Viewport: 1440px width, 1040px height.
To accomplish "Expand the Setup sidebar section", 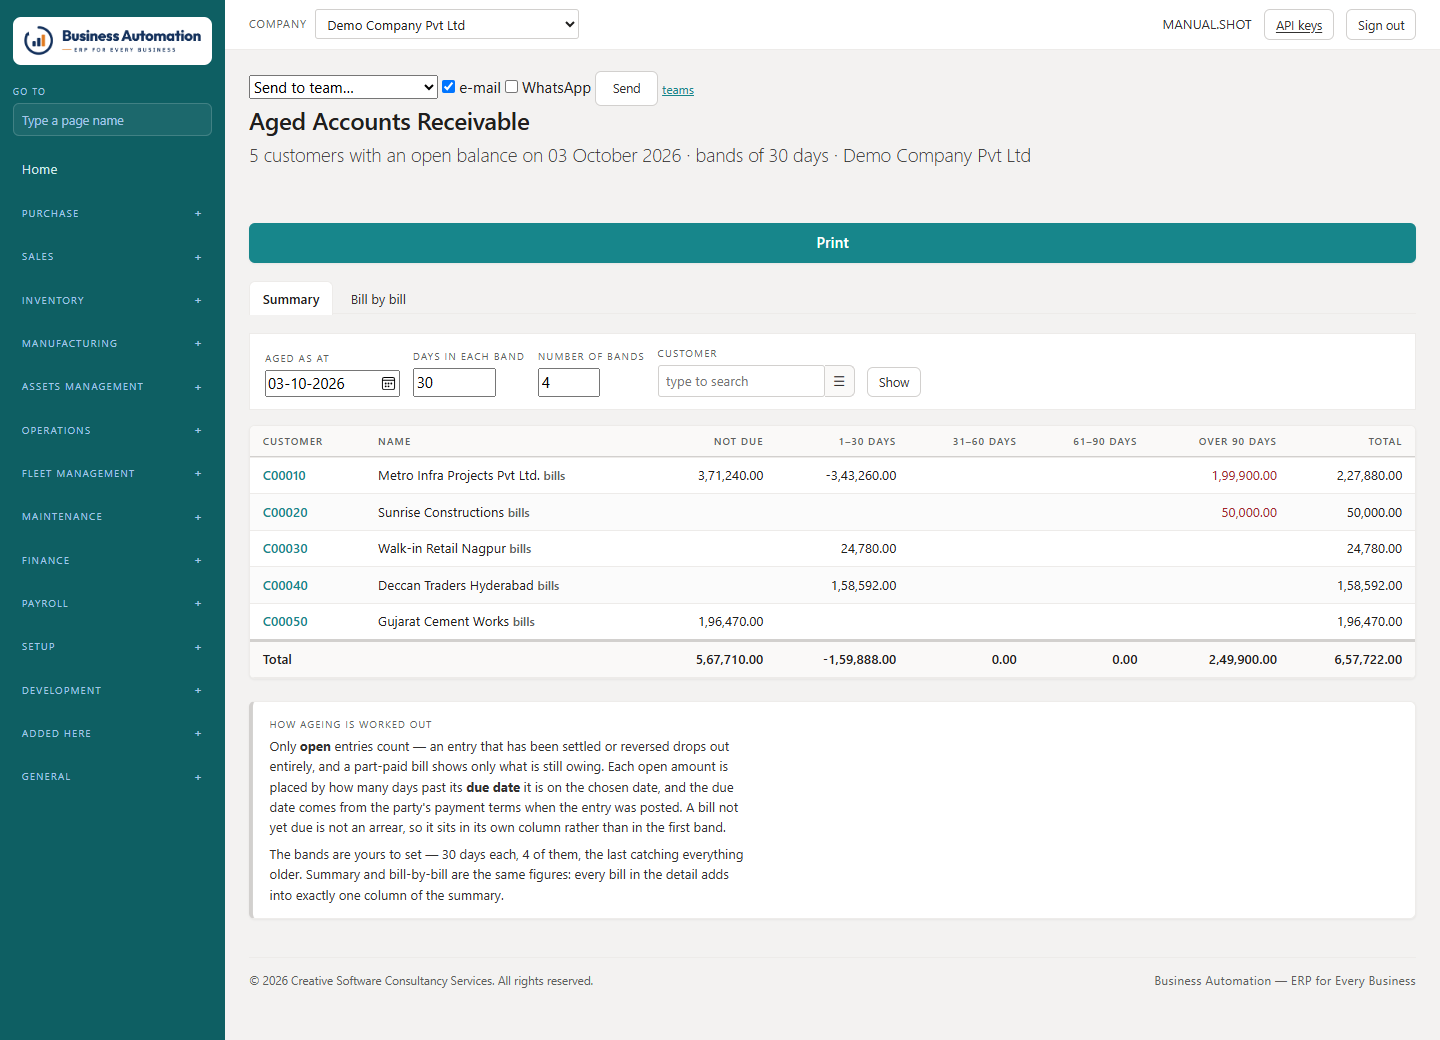I will [x=112, y=647].
